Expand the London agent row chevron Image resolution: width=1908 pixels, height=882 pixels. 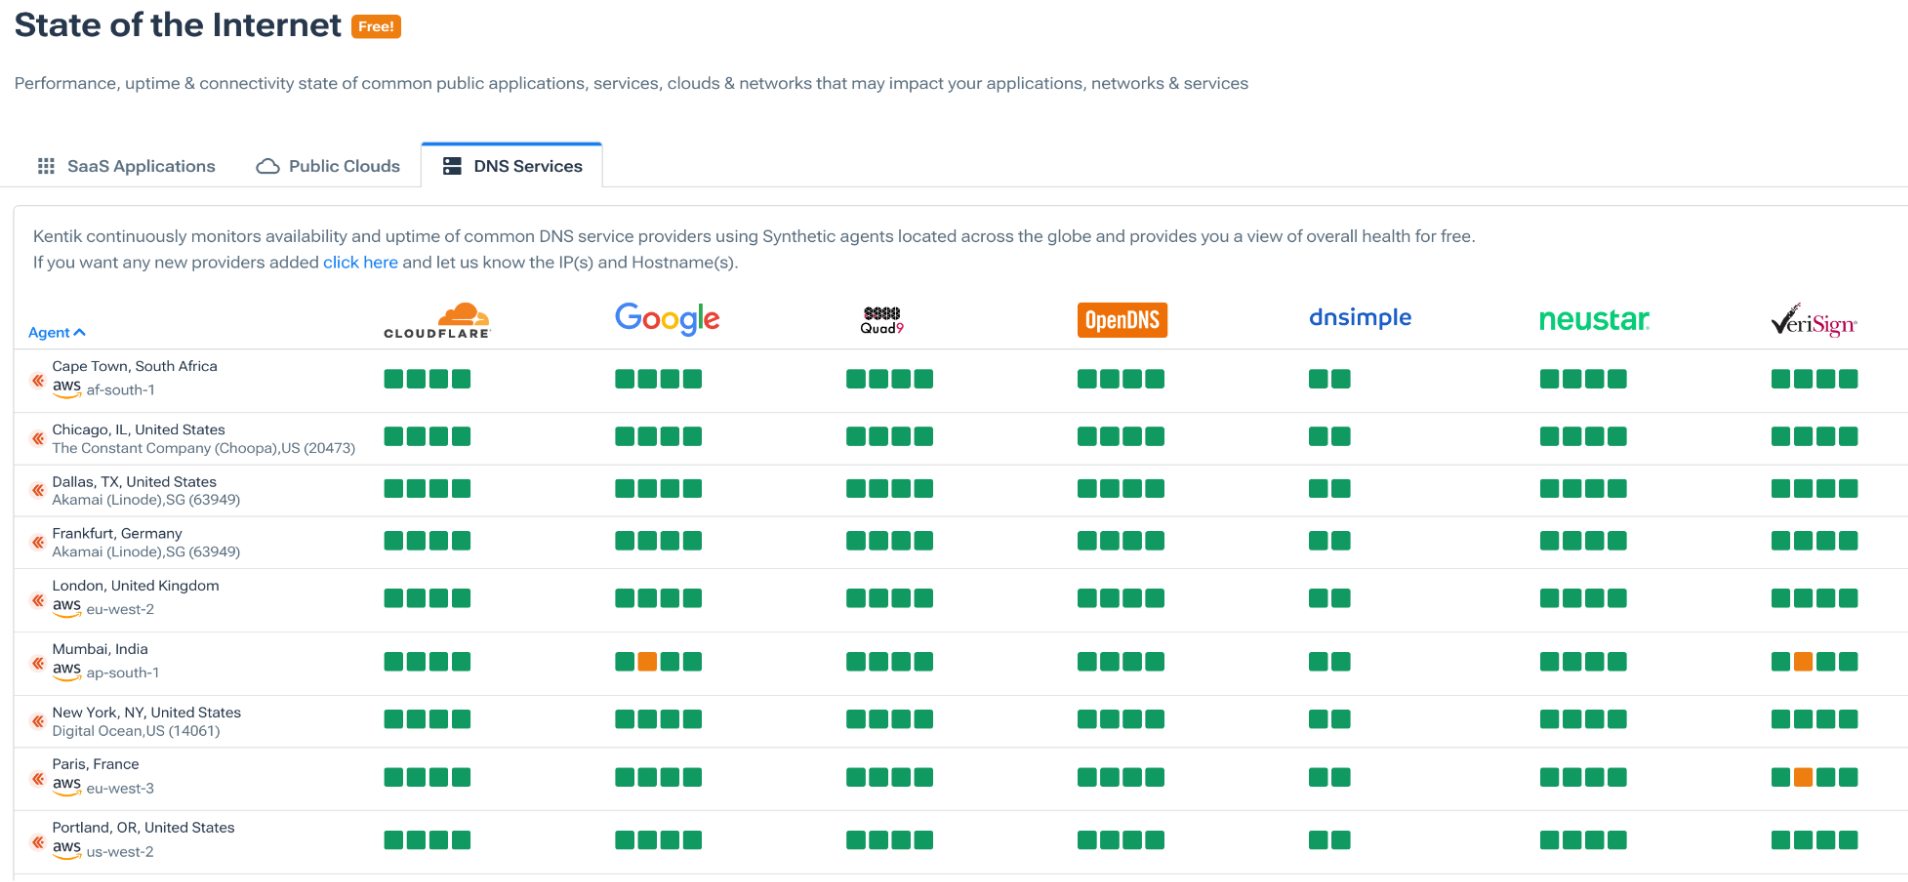click(x=37, y=600)
